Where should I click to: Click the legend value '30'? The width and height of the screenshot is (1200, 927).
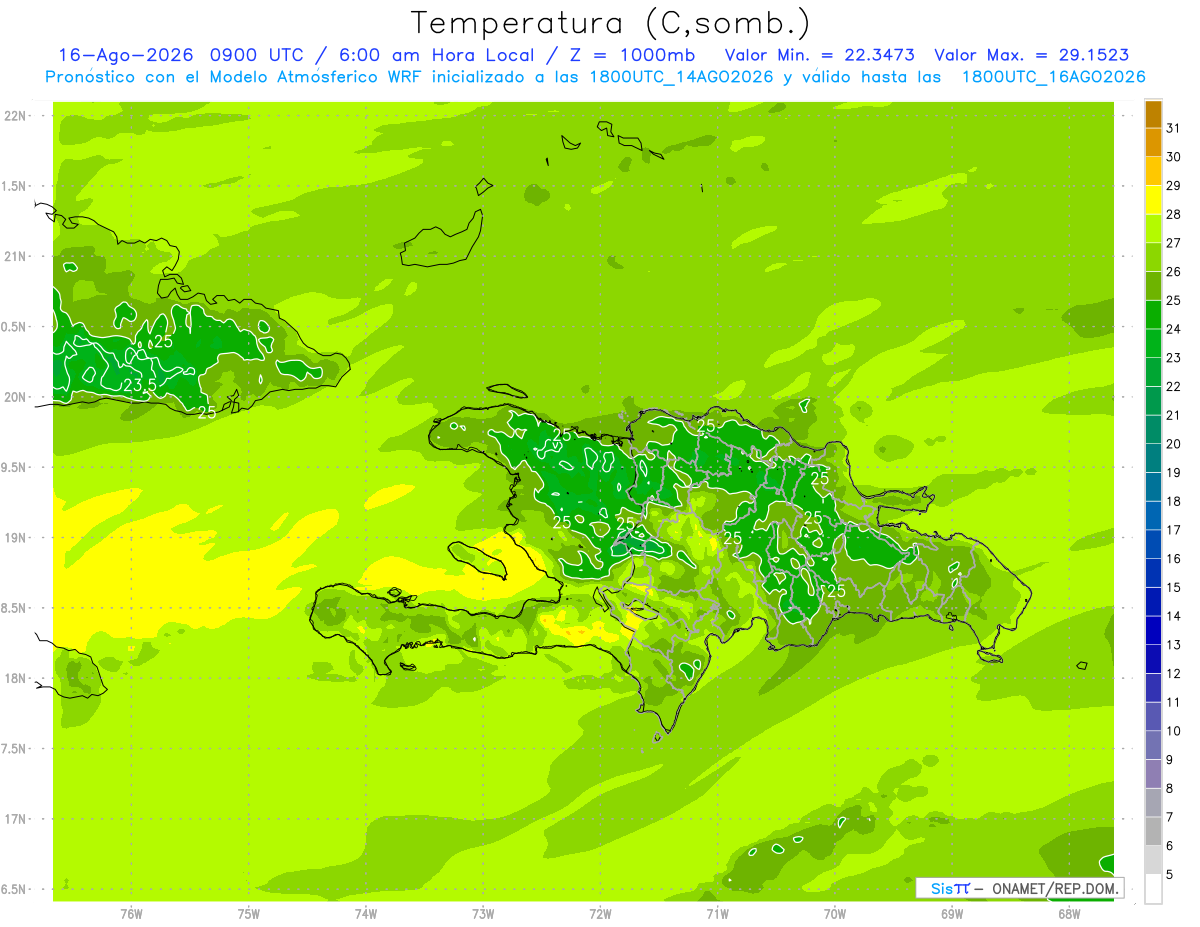click(1174, 157)
